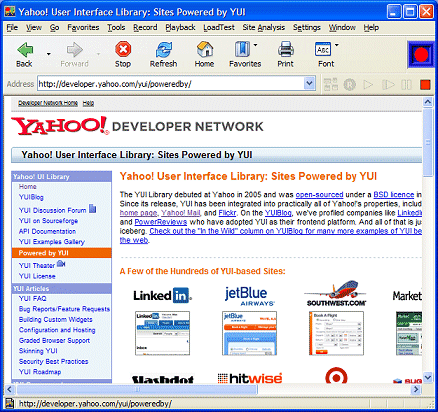Click the LinkedIn site thumbnail
This screenshot has height=412, width=438.
coord(162,333)
